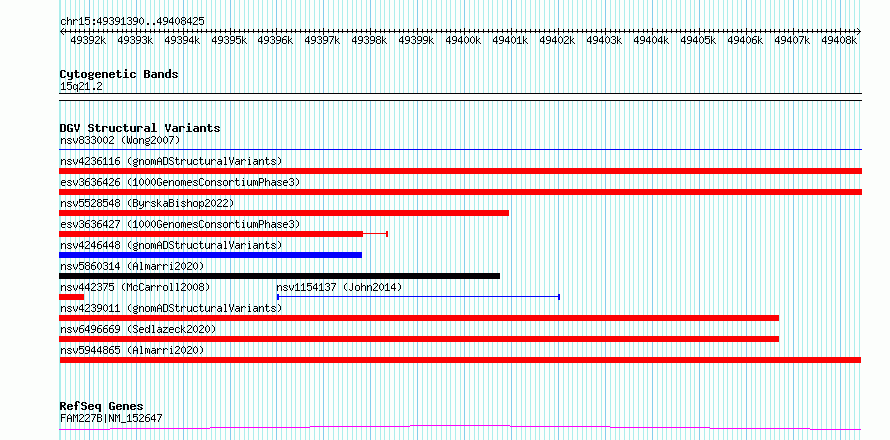Click the Cytogenetic Bands track title
Image resolution: width=890 pixels, height=440 pixels.
coord(119,74)
